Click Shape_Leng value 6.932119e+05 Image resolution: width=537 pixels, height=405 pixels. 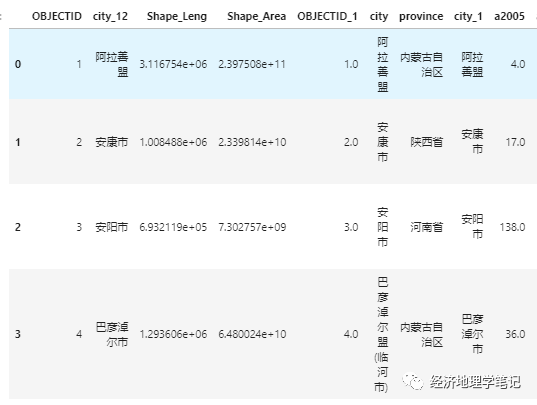[x=173, y=227]
